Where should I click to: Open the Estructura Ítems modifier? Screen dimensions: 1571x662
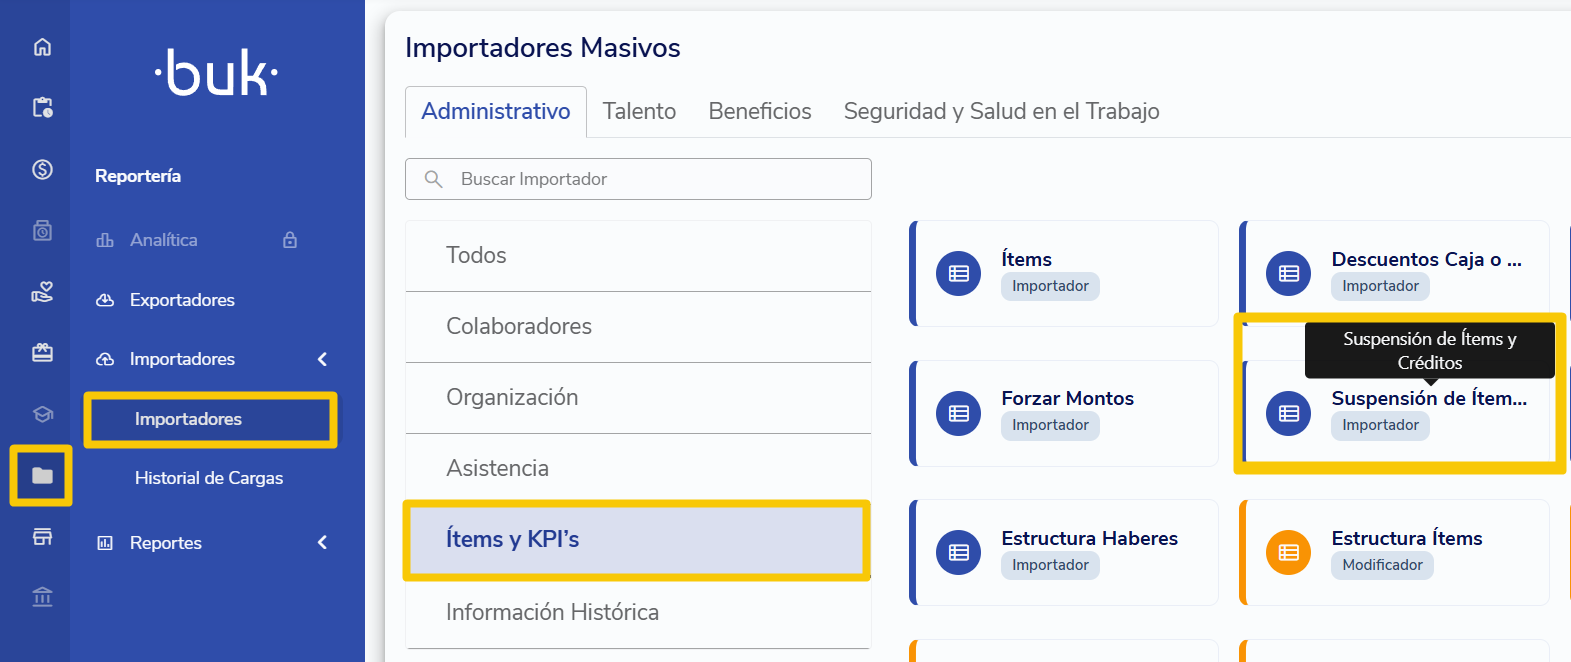pyautogui.click(x=1406, y=538)
